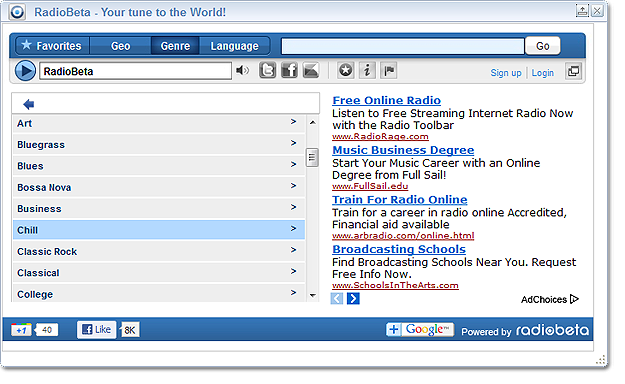Open www.arbradio.com/online.html link
This screenshot has width=625, height=384.
coord(403,236)
